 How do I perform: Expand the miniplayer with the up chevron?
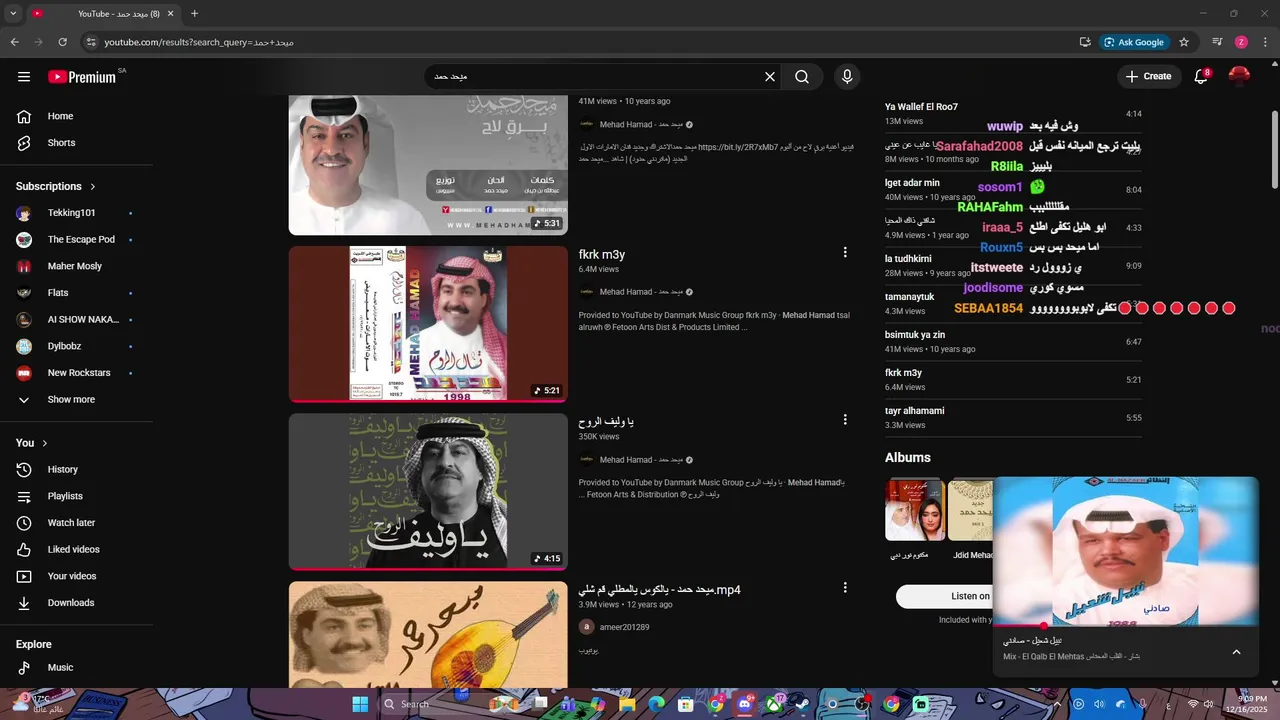coord(1236,652)
